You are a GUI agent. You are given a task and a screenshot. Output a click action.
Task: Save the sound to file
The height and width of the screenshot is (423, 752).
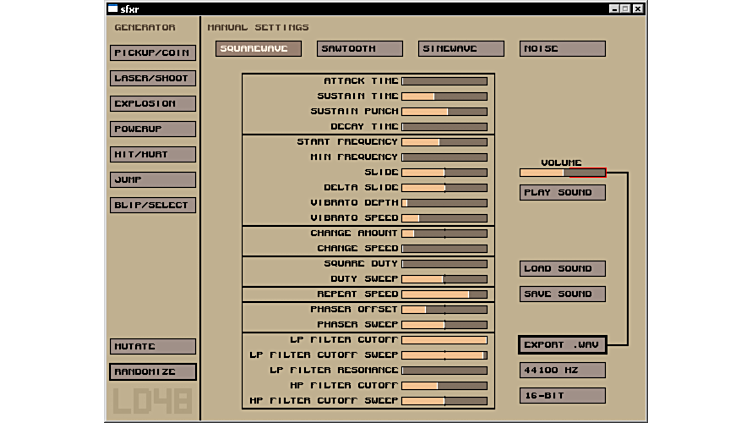pyautogui.click(x=562, y=294)
